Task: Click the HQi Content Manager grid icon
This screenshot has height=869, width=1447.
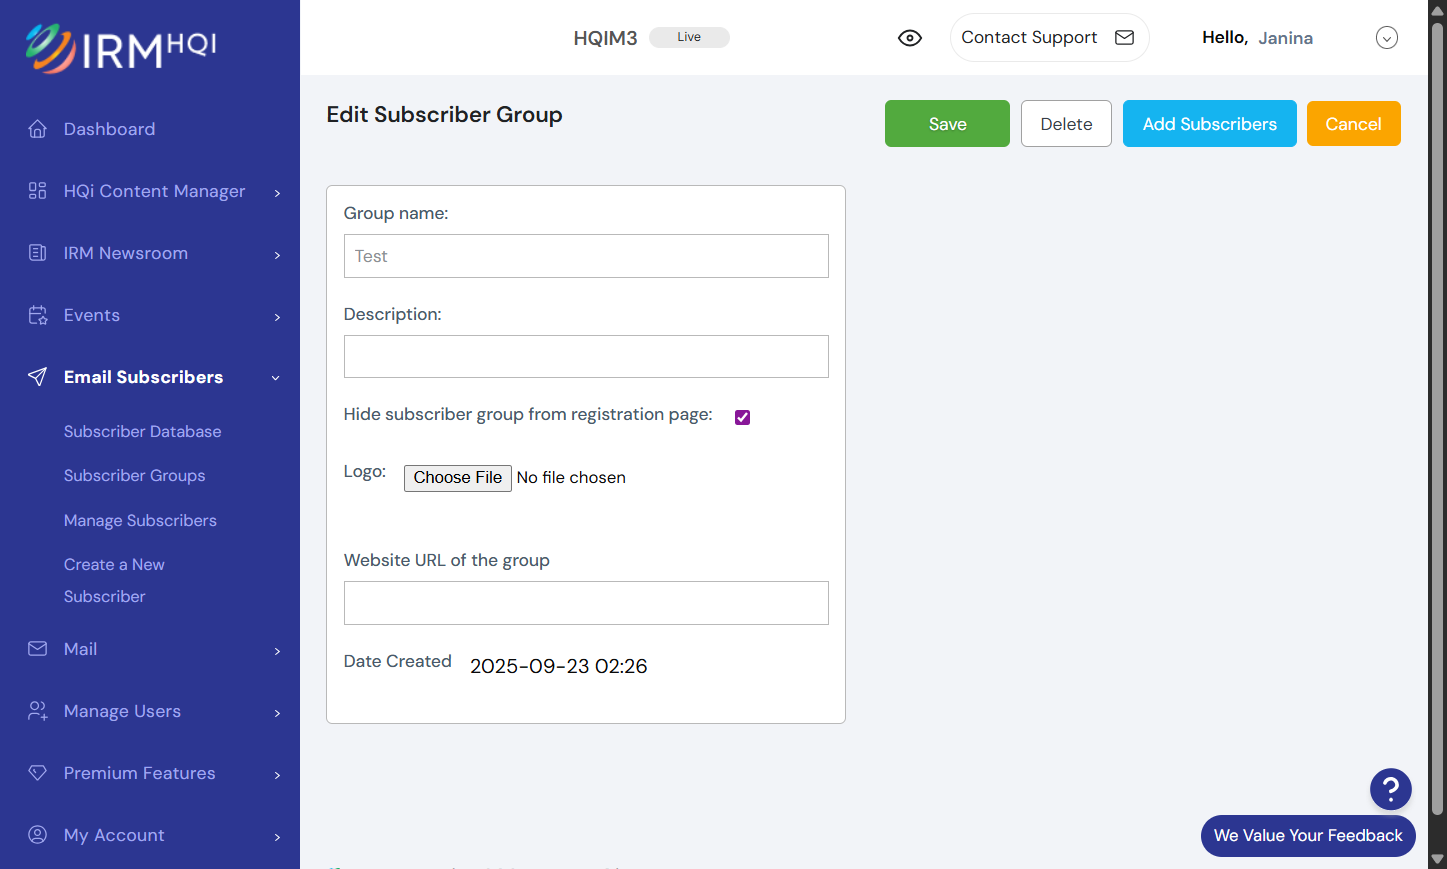Action: point(38,191)
